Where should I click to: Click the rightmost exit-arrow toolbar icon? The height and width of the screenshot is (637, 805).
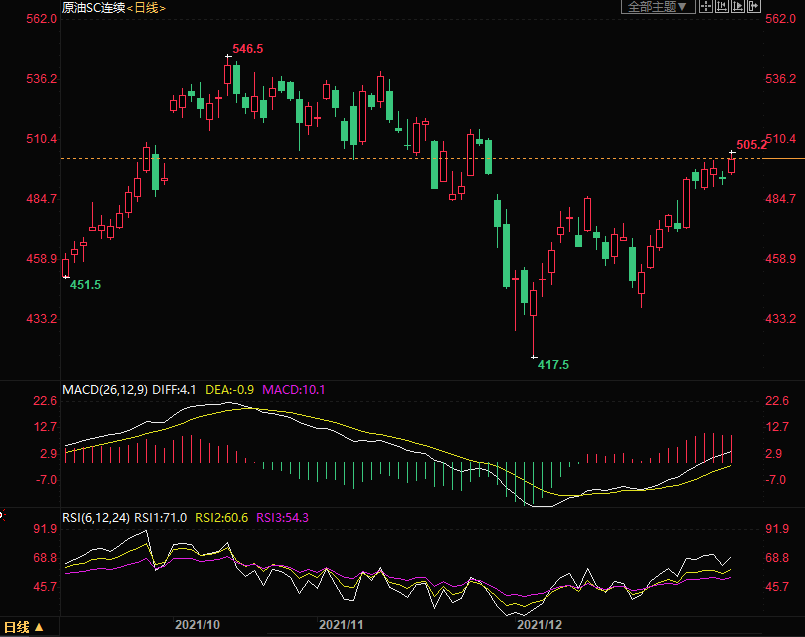pyautogui.click(x=754, y=6)
